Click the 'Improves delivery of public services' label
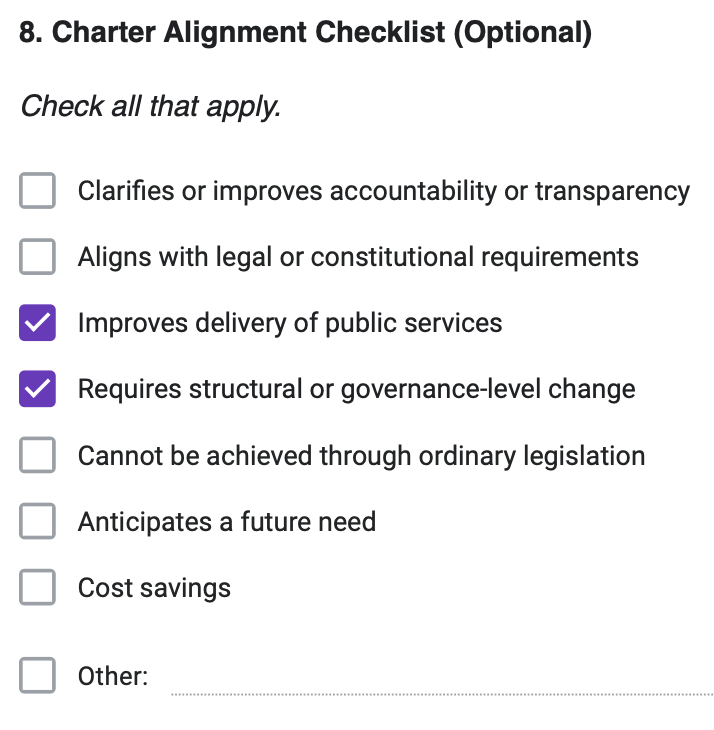714x730 pixels. (x=290, y=323)
